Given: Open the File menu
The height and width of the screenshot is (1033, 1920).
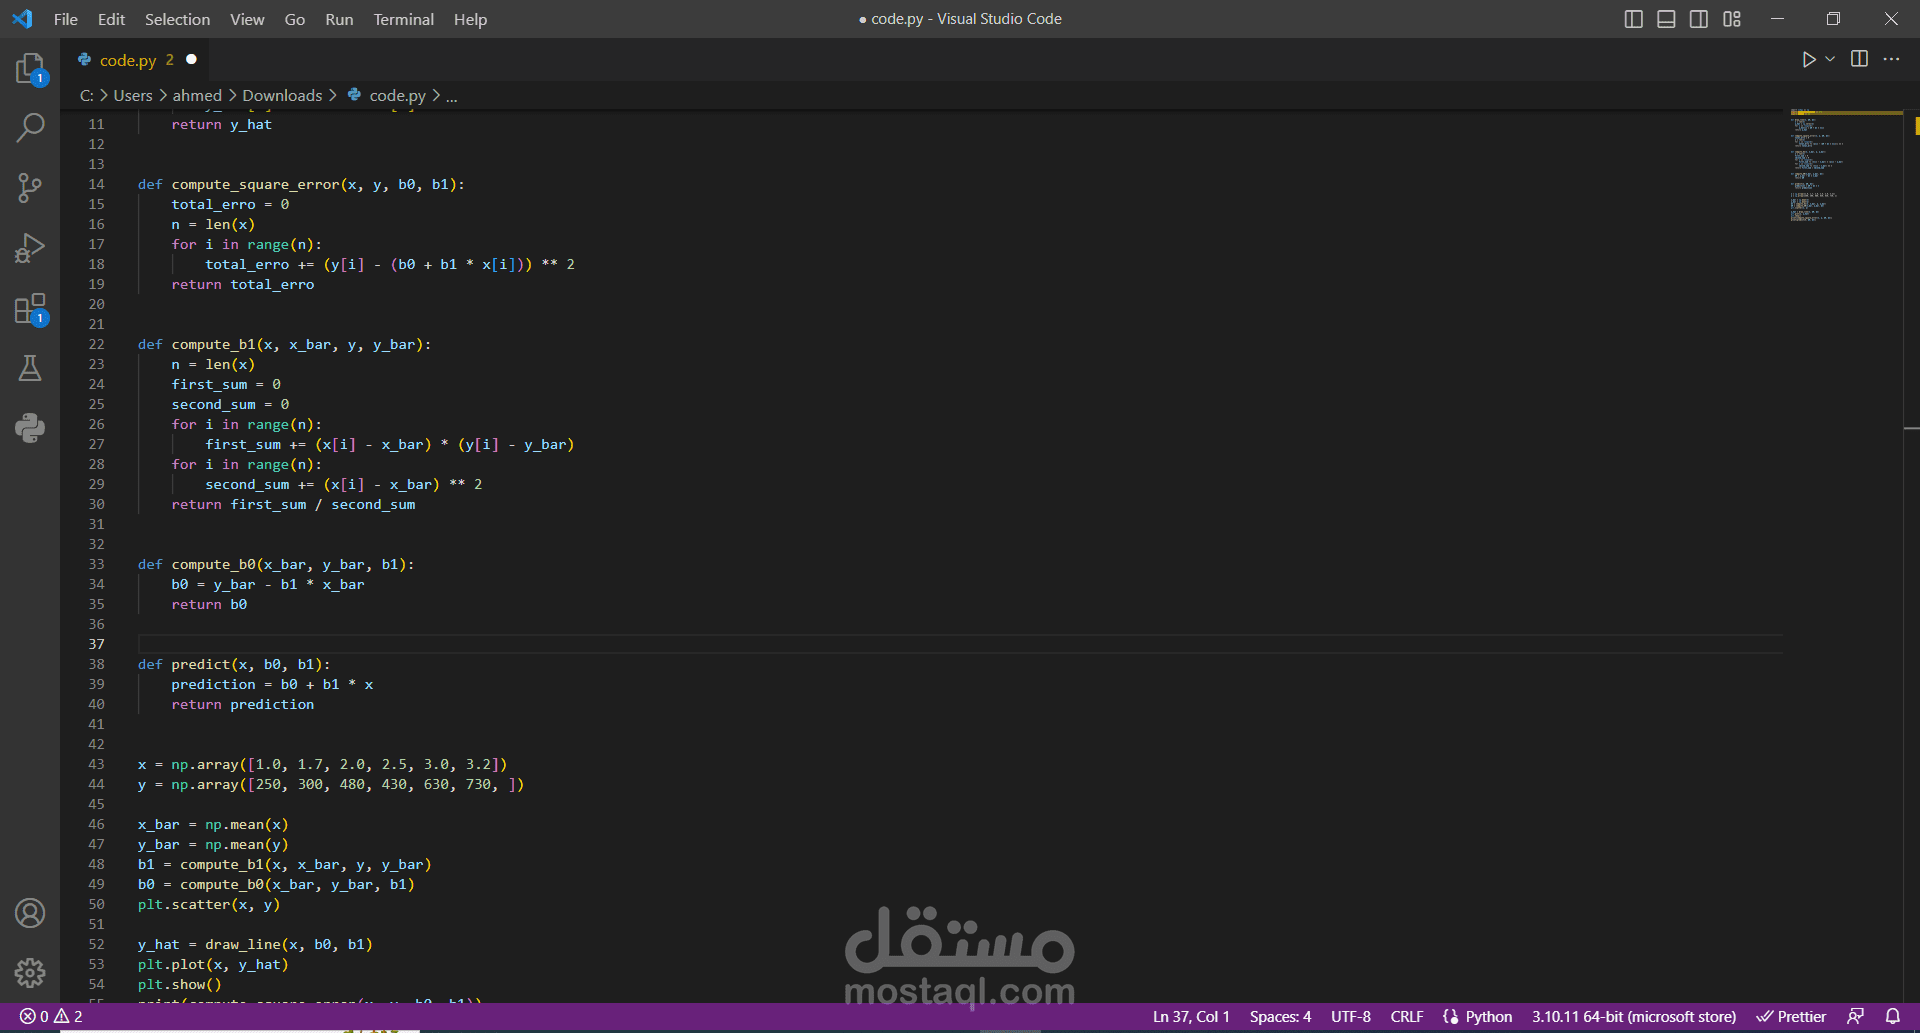Looking at the screenshot, I should tap(65, 19).
